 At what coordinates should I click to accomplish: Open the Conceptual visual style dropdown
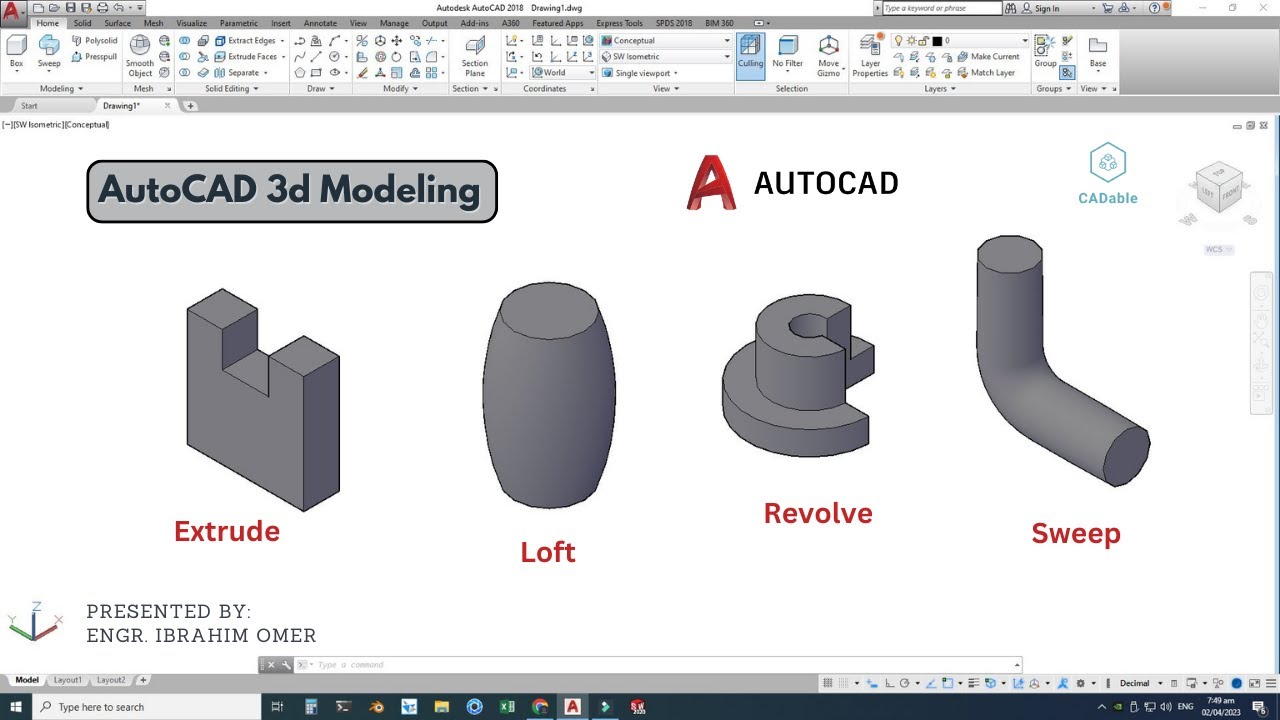point(666,41)
